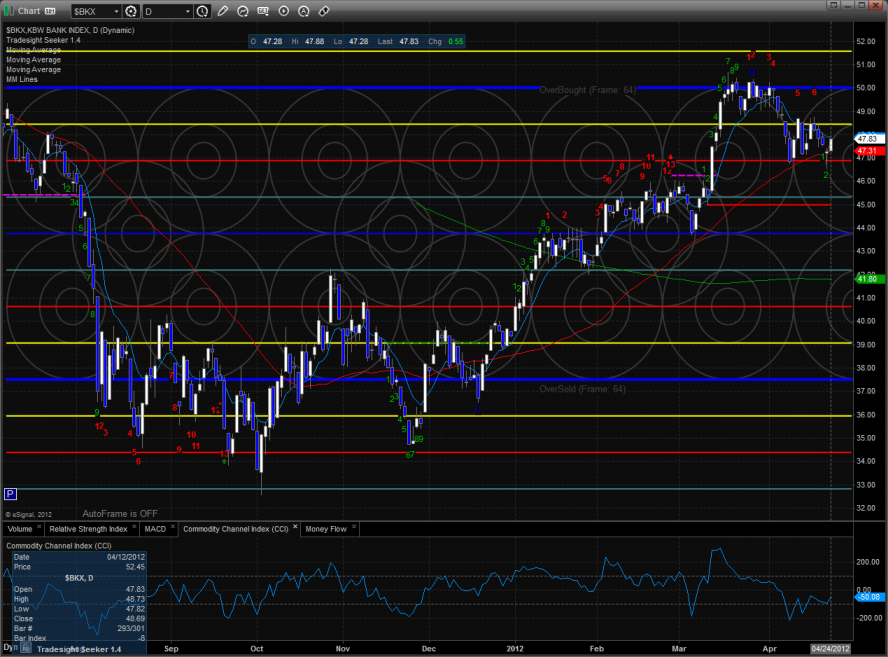Close the Commodity Channel Index tab
The height and width of the screenshot is (657, 888).
coord(296,528)
